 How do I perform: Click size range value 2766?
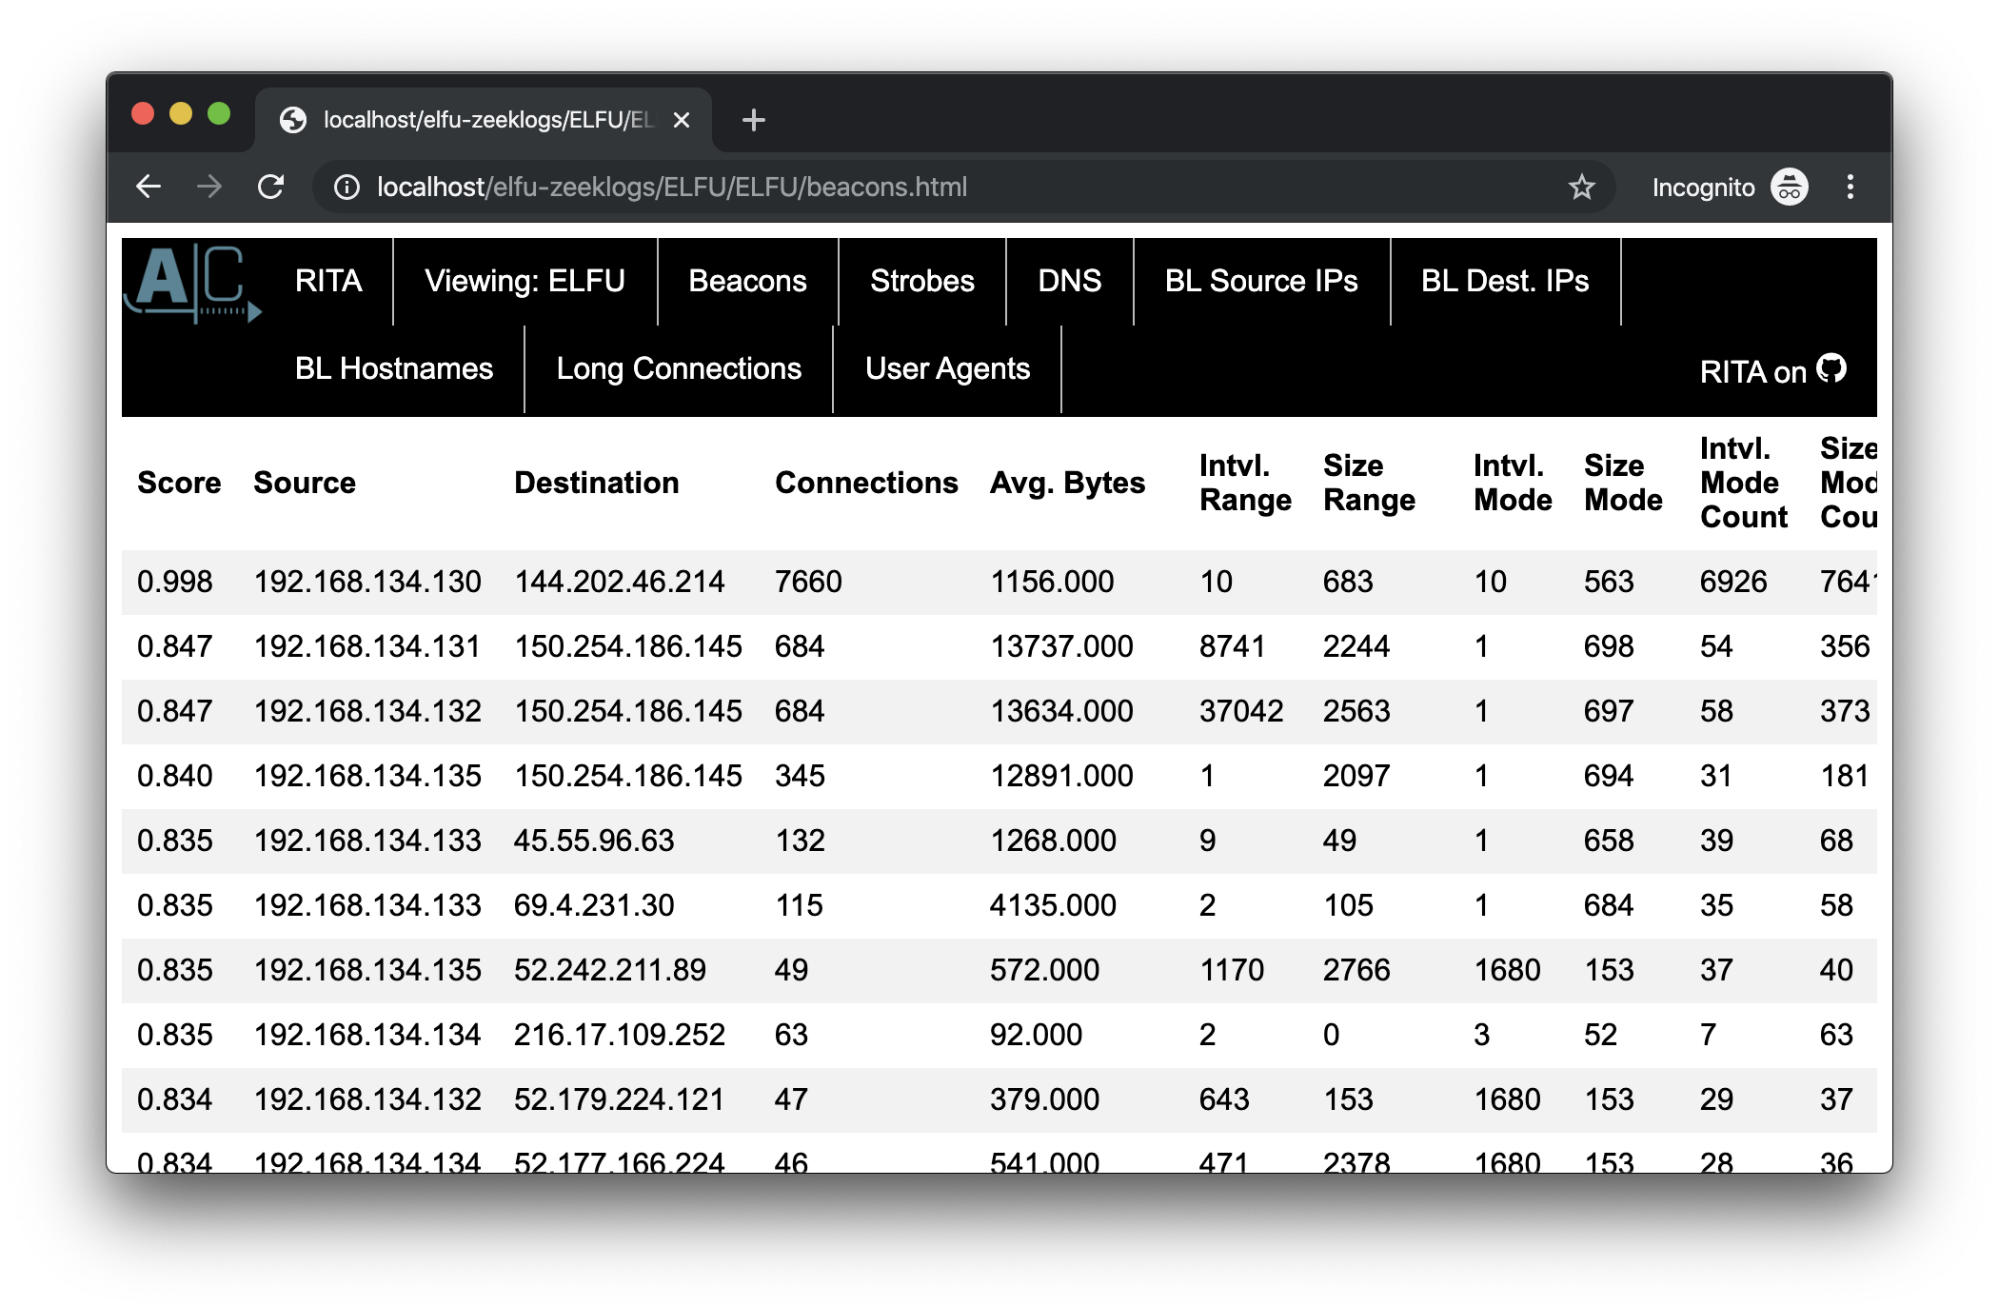click(1357, 970)
